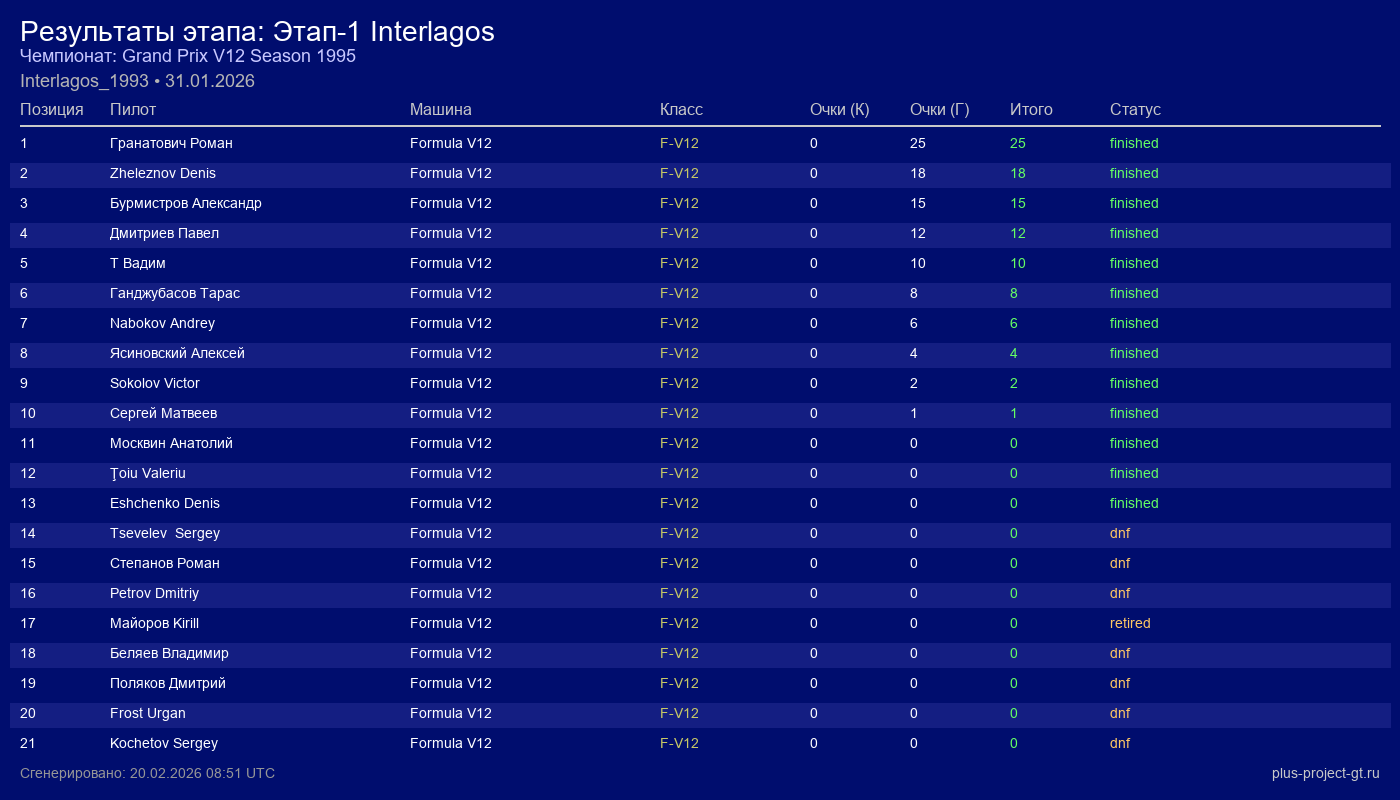Click the Машина column header
Image resolution: width=1400 pixels, height=800 pixels.
440,109
